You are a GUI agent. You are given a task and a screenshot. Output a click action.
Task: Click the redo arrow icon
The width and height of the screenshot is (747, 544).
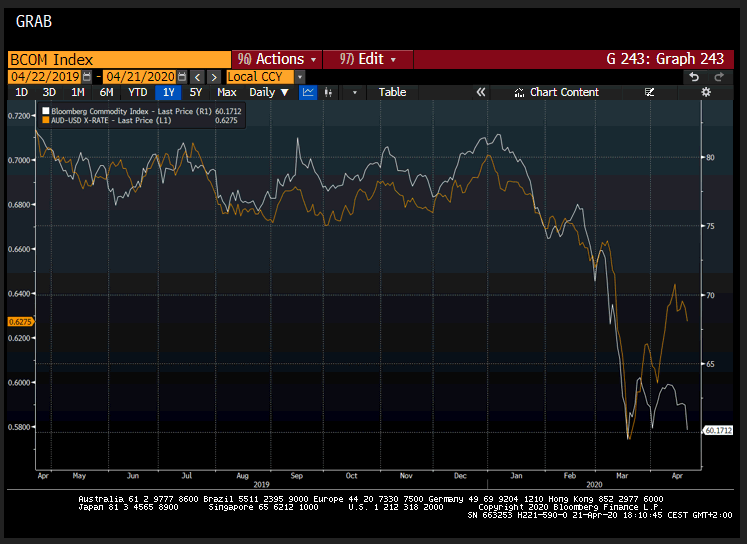pyautogui.click(x=719, y=77)
